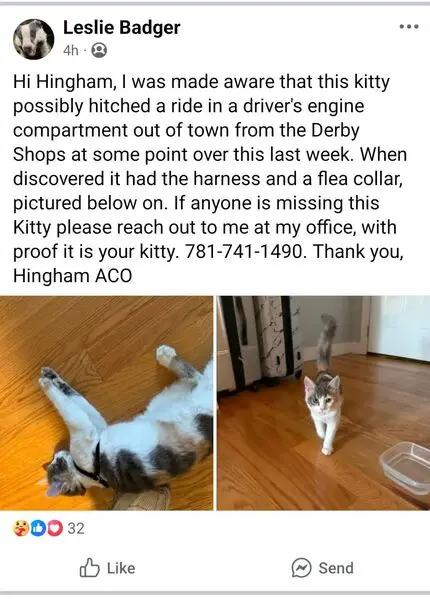Viewport: 430px width, 599px height.
Task: Open the three-dot post options menu
Action: [409, 27]
